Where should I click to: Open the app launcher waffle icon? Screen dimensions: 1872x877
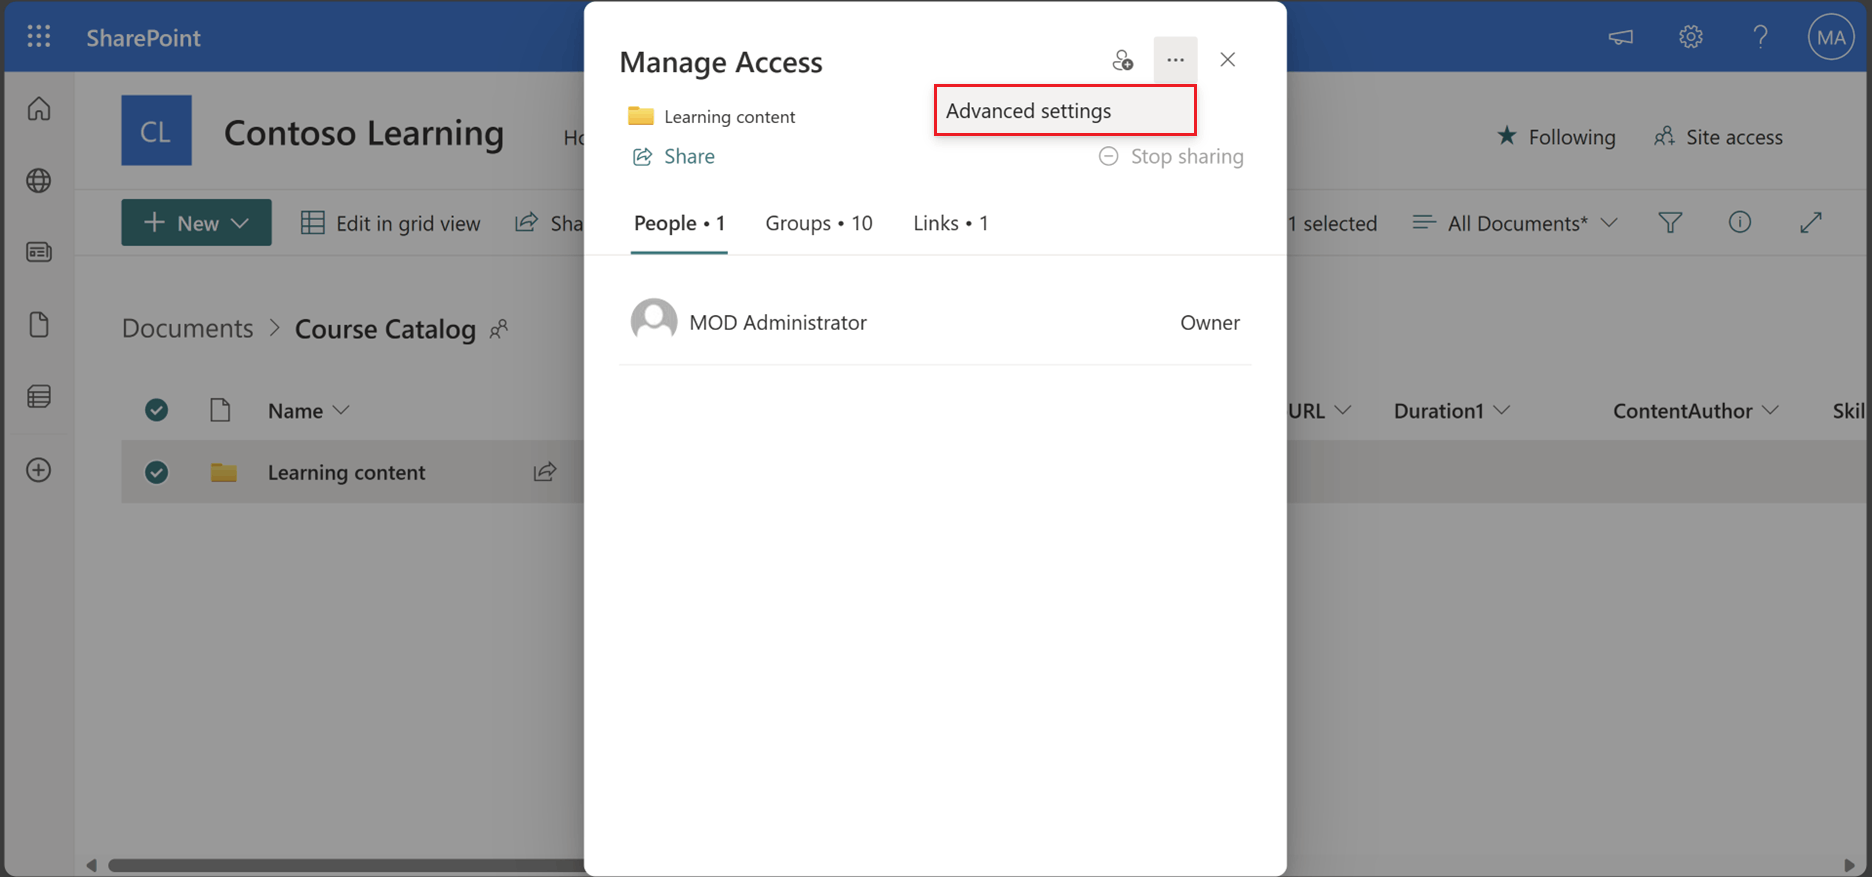[39, 37]
